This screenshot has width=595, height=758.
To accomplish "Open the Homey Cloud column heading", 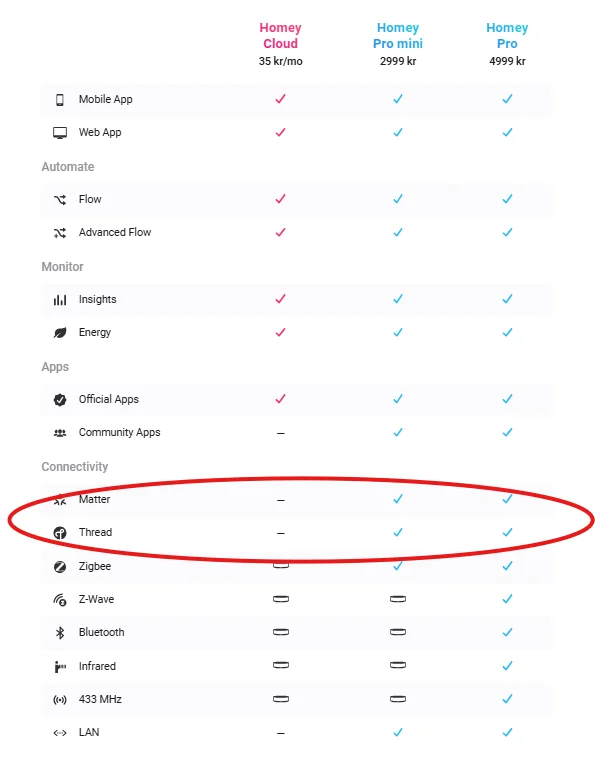I will pyautogui.click(x=280, y=36).
